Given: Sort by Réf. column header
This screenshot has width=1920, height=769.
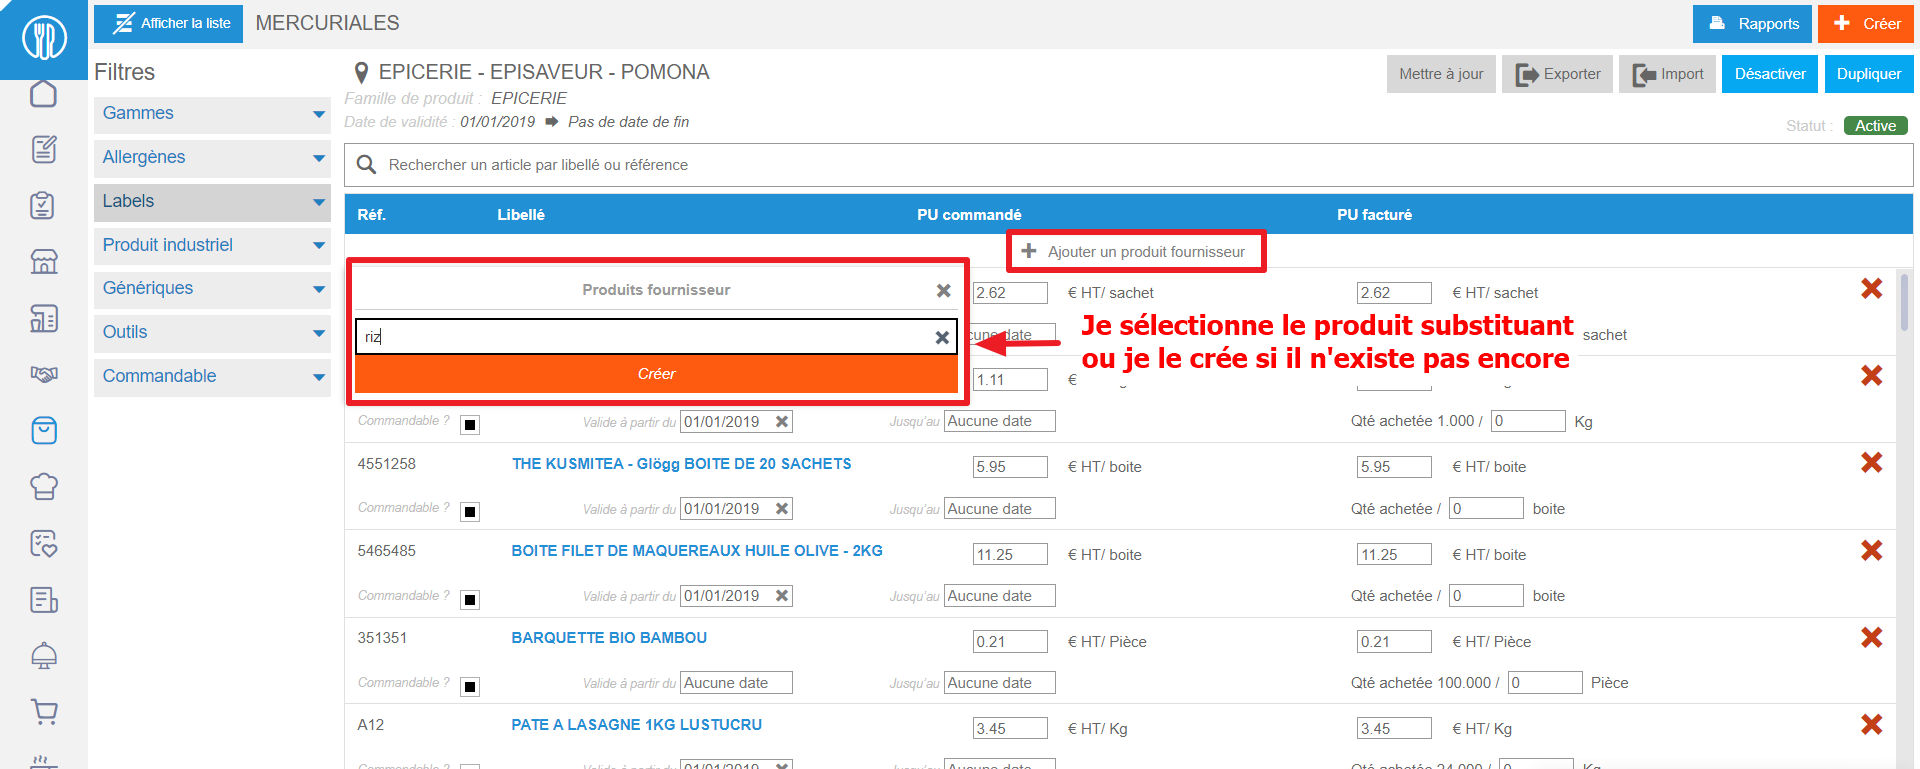Looking at the screenshot, I should pos(371,215).
